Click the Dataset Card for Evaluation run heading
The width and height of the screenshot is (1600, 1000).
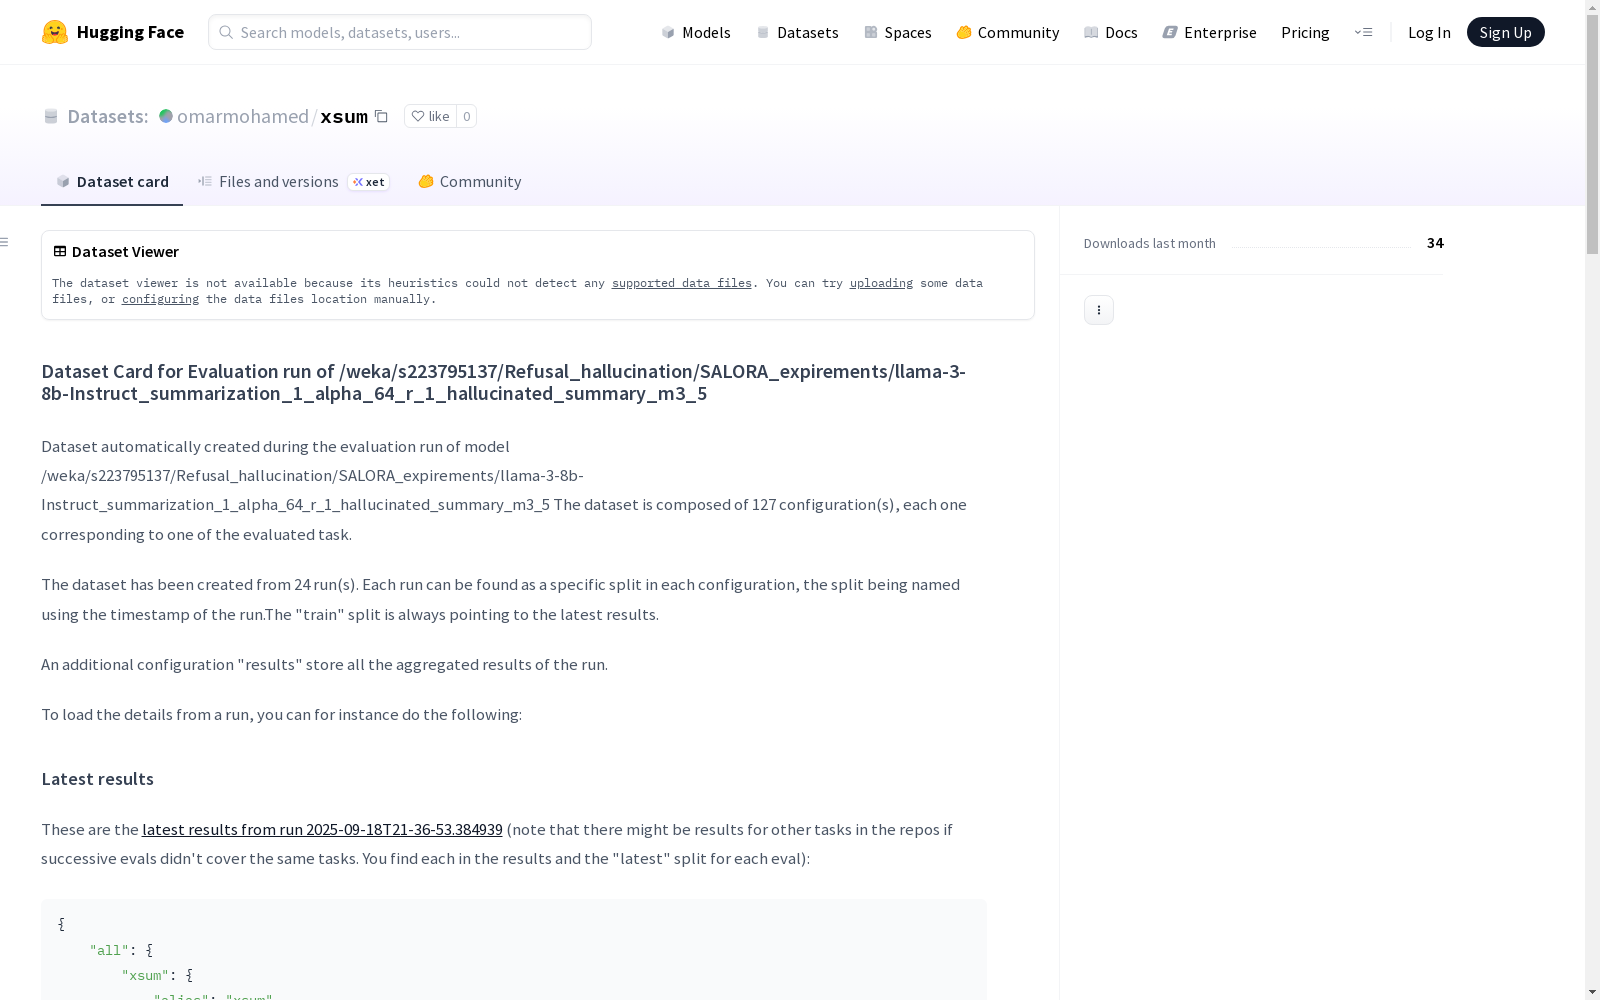pyautogui.click(x=503, y=382)
